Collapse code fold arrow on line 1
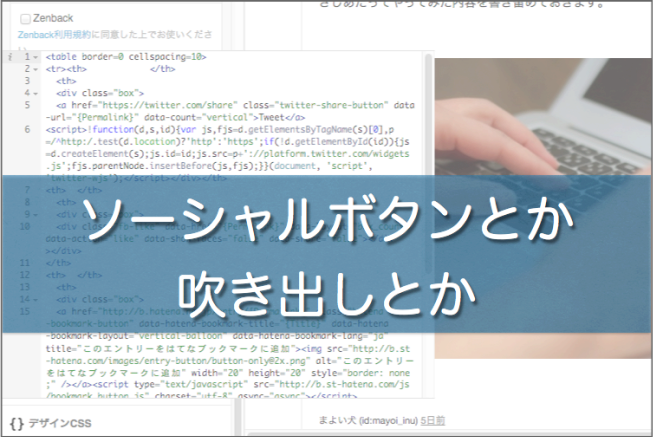This screenshot has width=653, height=437. pos(36,57)
